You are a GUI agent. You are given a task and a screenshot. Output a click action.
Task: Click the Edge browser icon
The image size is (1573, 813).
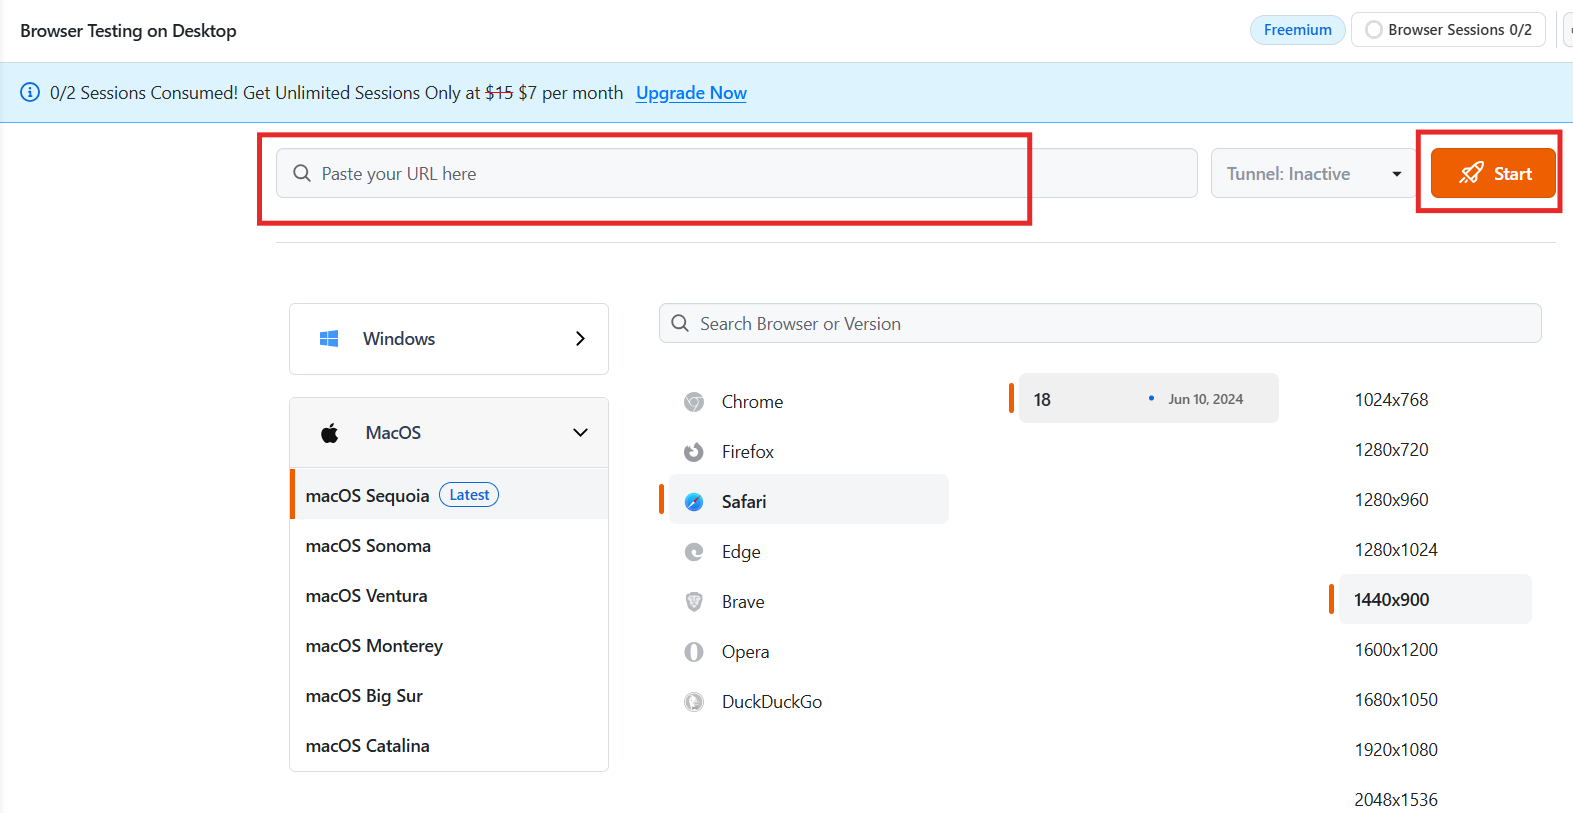pos(694,552)
